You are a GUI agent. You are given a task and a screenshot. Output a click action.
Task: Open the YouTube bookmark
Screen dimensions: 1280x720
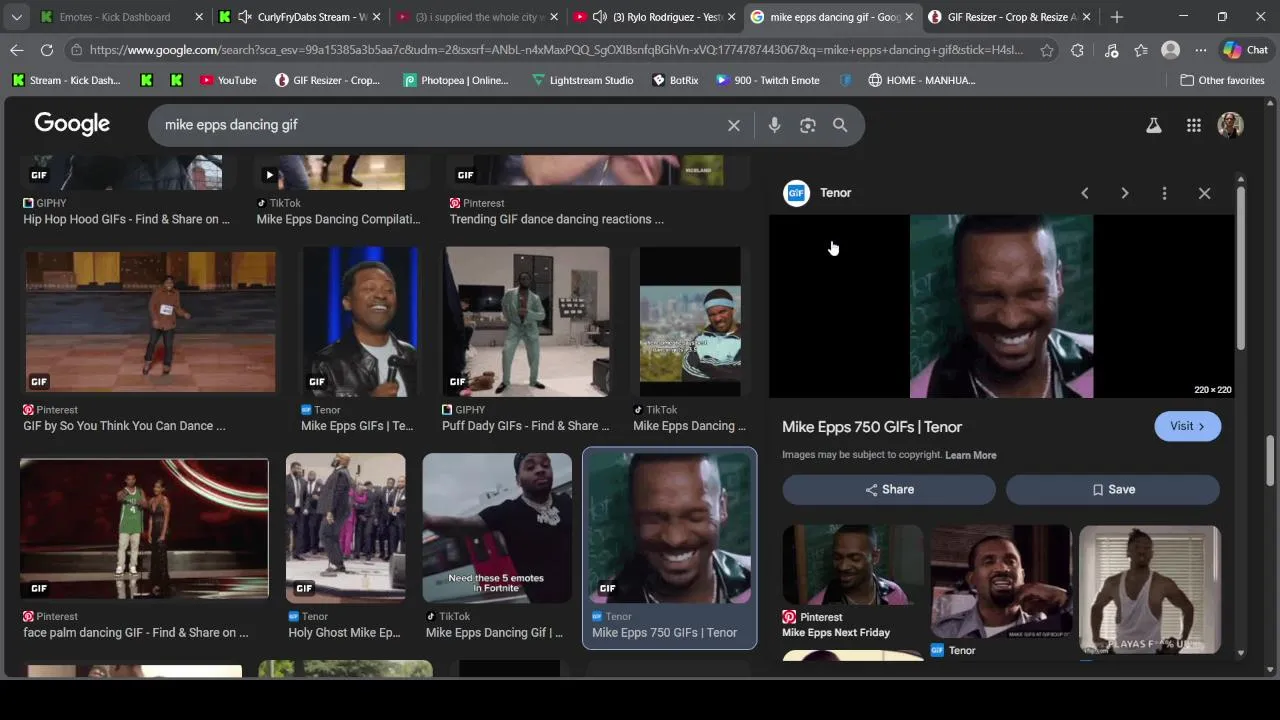228,80
